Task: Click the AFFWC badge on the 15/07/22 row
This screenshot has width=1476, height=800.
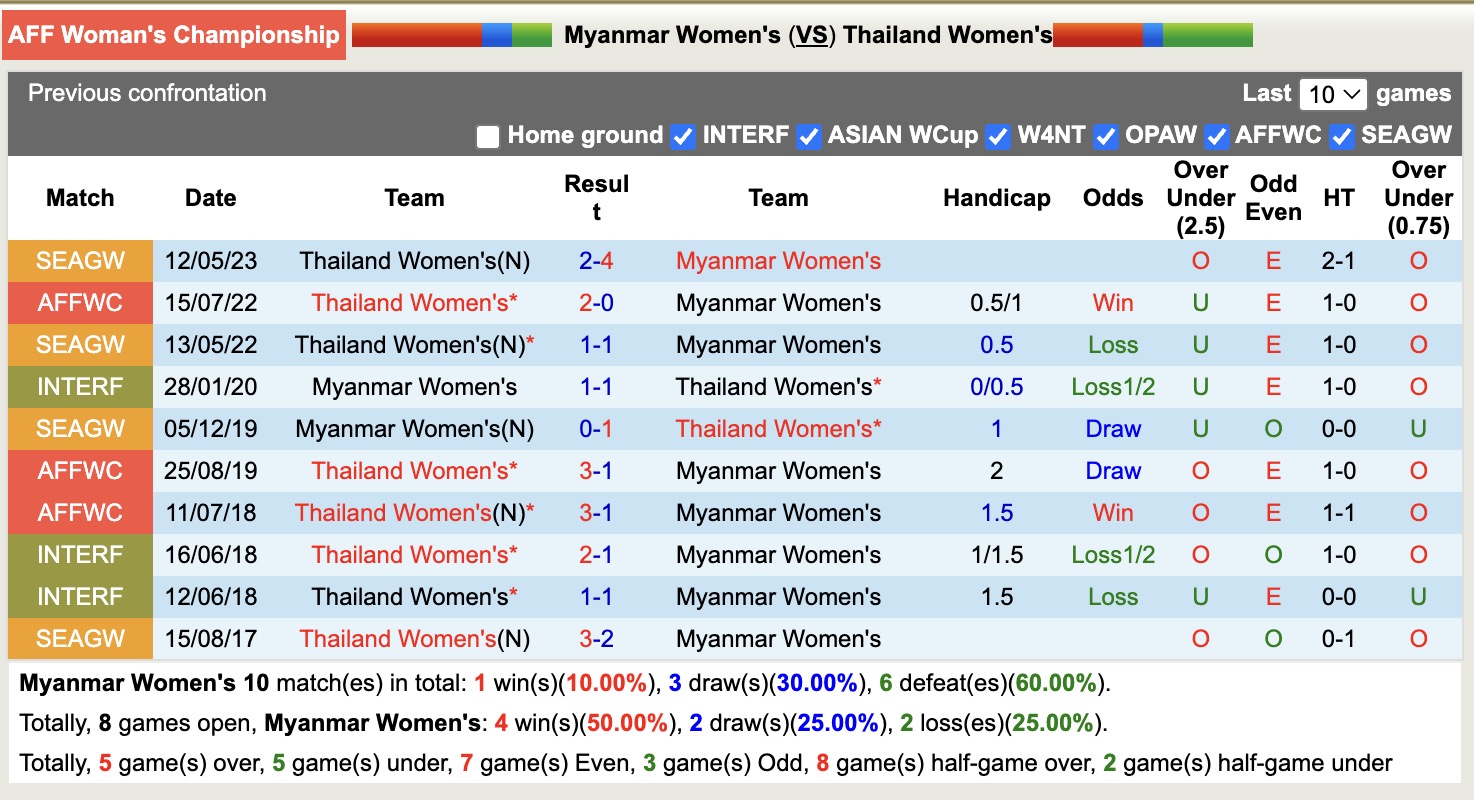Action: (80, 302)
